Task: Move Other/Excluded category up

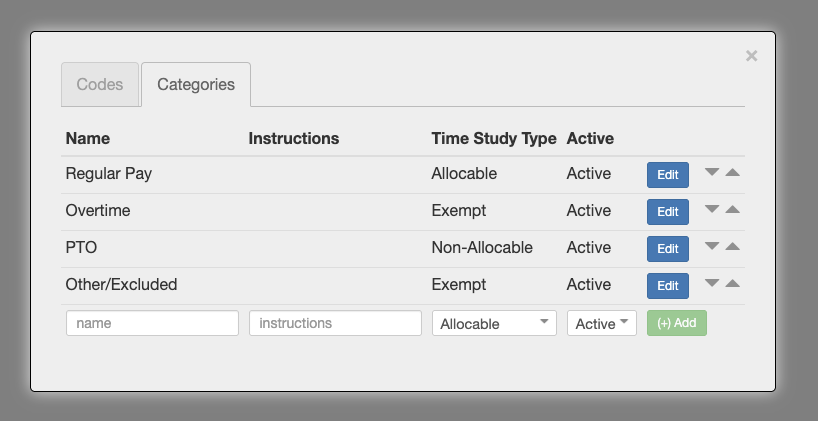Action: tap(732, 283)
